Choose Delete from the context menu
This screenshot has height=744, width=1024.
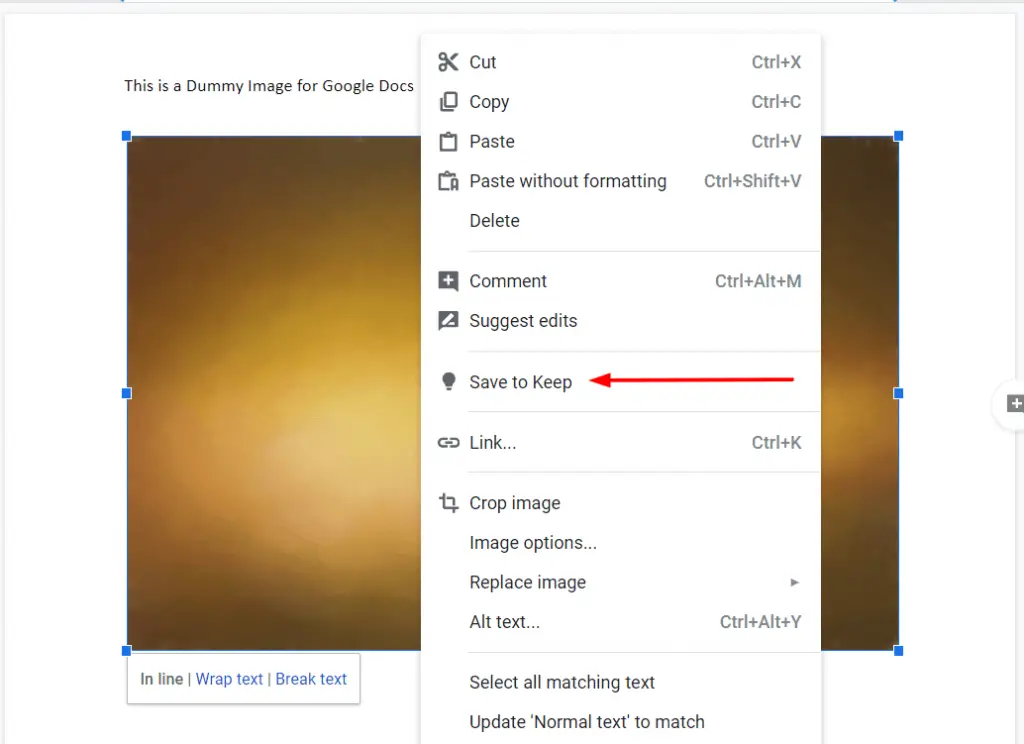click(x=494, y=220)
